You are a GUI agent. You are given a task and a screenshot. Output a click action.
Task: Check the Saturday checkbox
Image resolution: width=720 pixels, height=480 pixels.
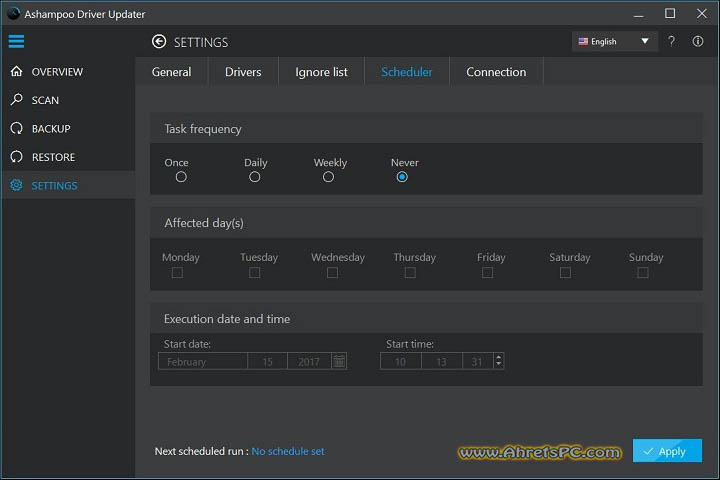point(565,273)
